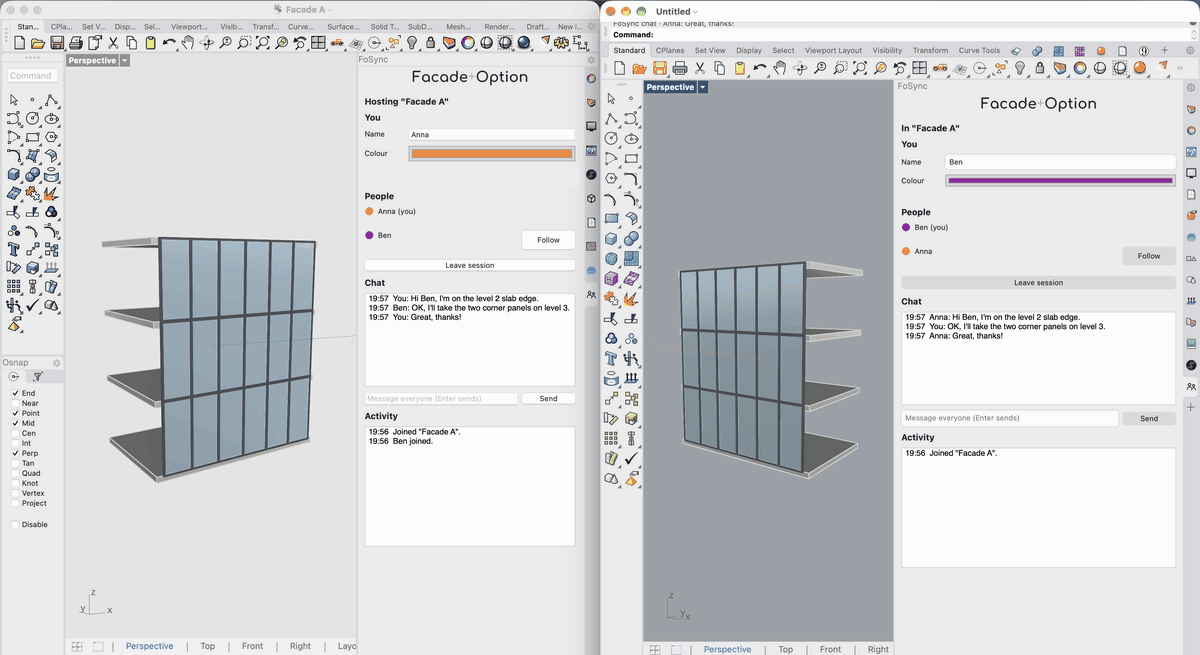
Task: Open FoSync panel gear menu in Facade A window
Action: [591, 60]
